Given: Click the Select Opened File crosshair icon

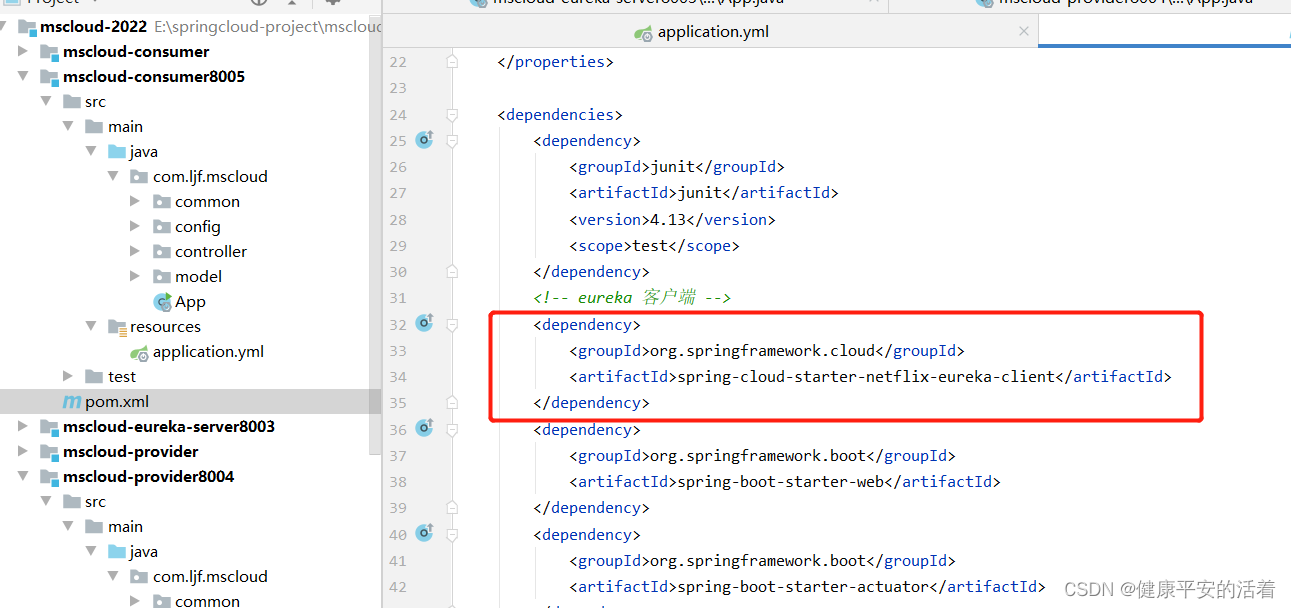Looking at the screenshot, I should pos(259,4).
